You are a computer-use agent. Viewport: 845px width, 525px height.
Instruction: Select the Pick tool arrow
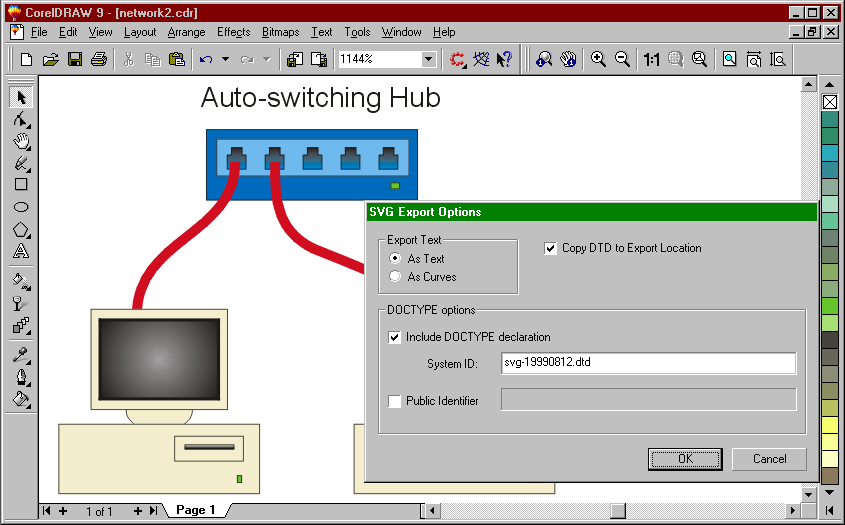click(21, 98)
